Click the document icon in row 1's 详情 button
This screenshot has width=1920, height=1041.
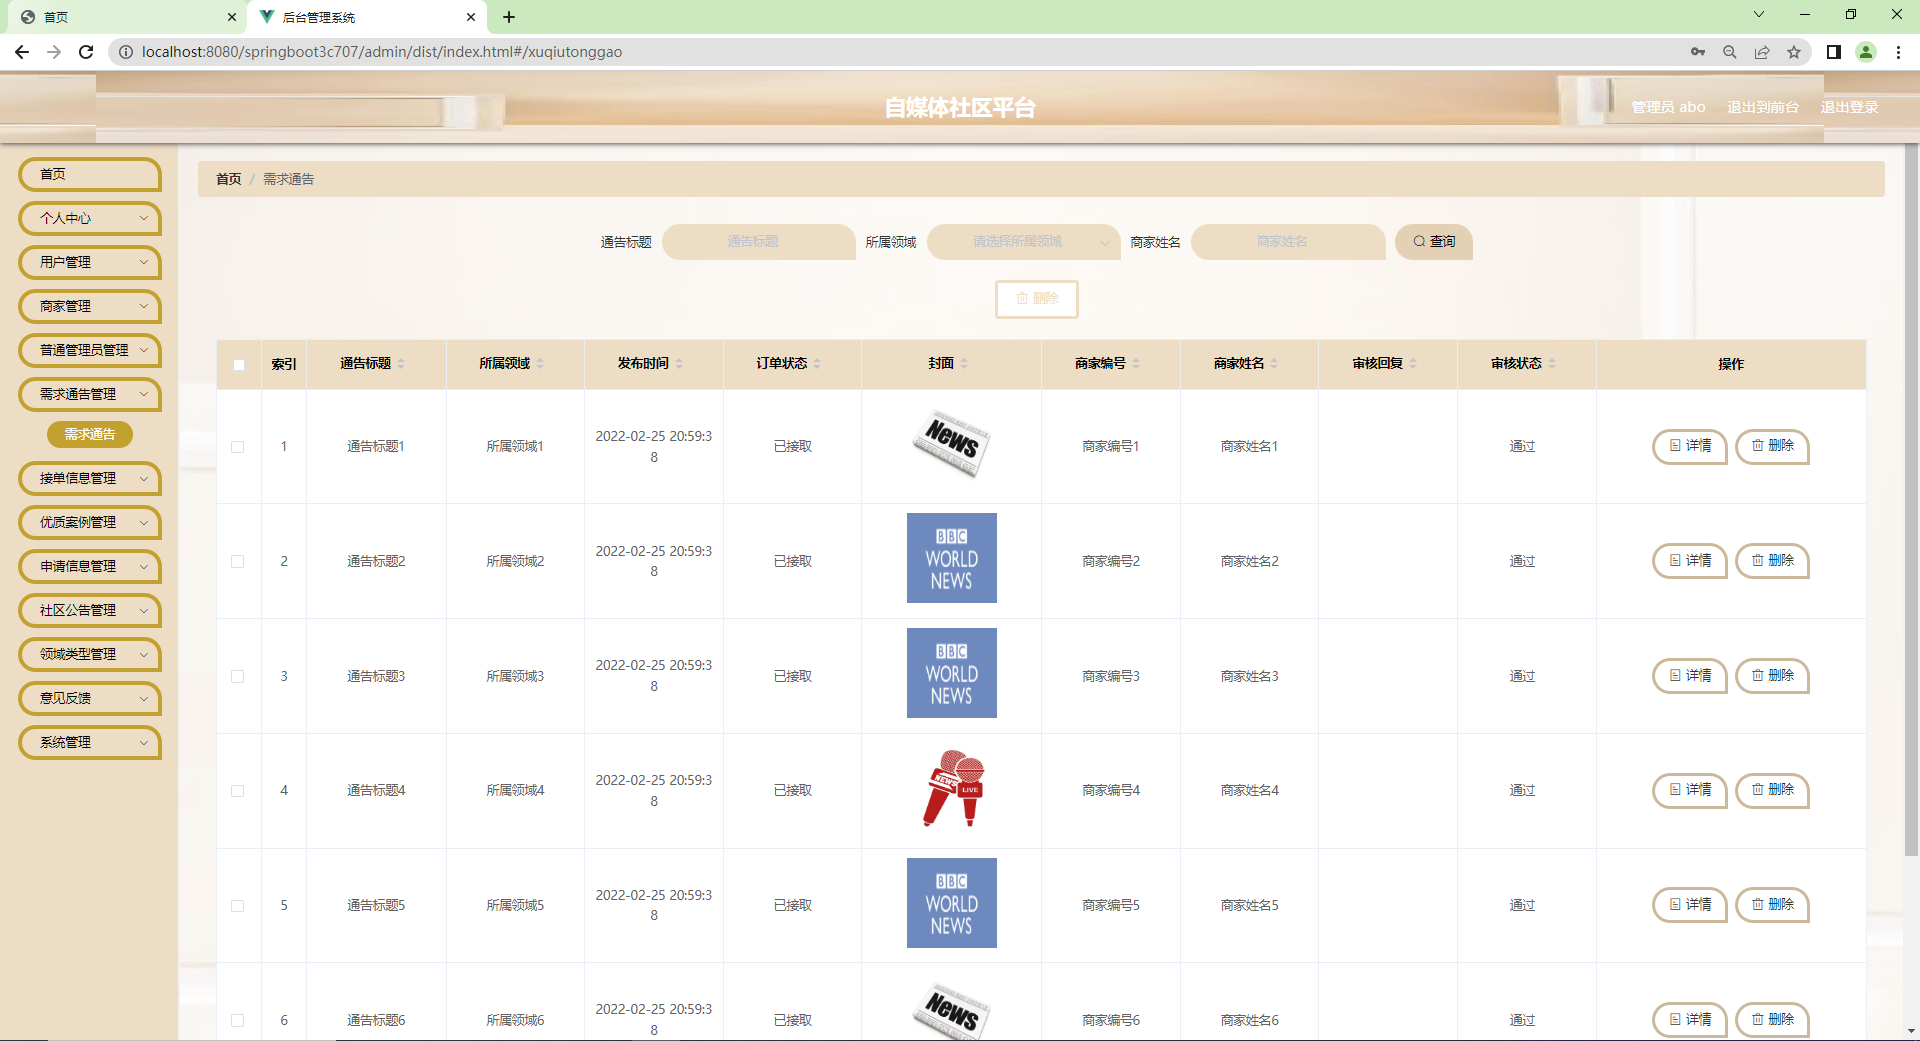[x=1675, y=447]
